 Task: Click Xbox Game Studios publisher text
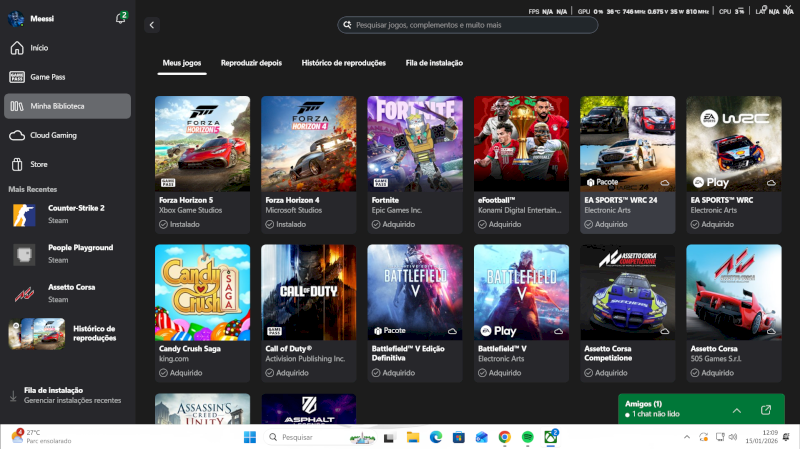[190, 210]
